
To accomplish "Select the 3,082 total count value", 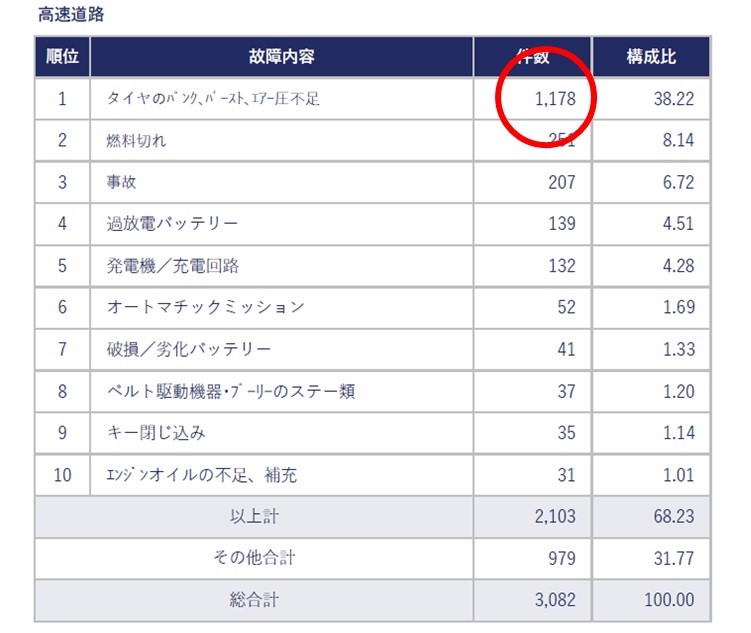I will [x=554, y=600].
